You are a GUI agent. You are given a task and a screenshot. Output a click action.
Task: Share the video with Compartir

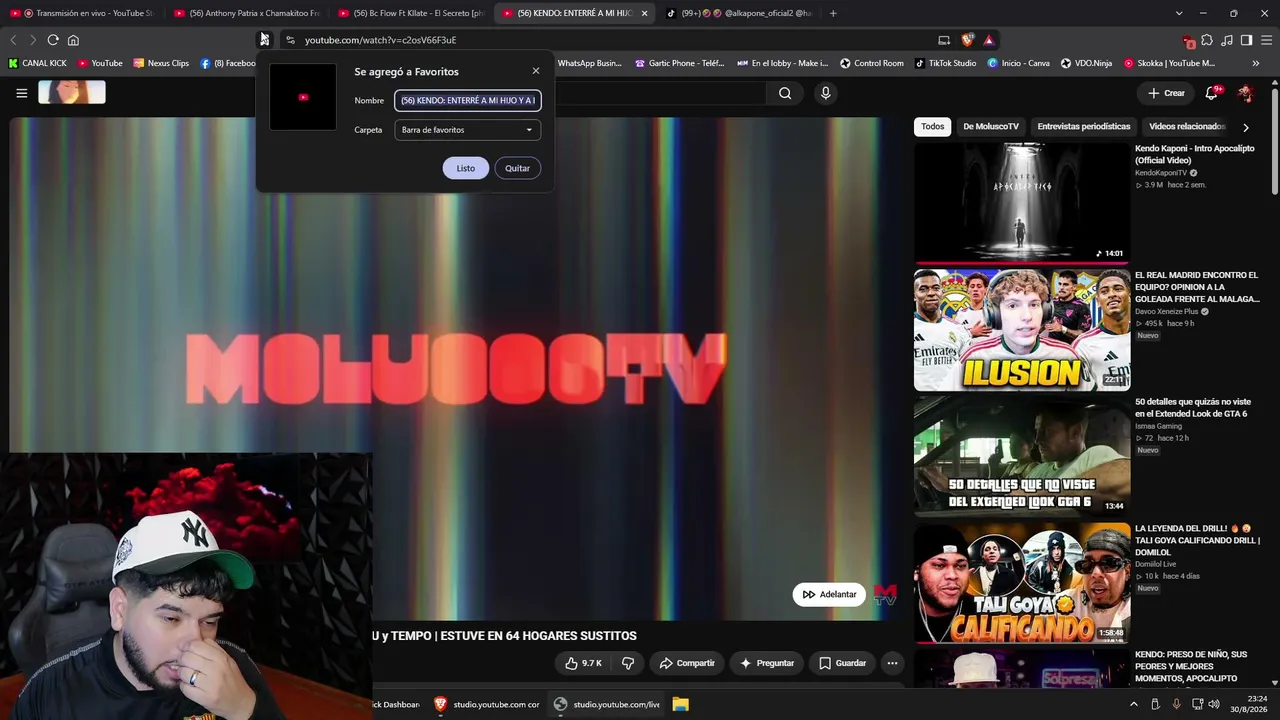pos(687,663)
